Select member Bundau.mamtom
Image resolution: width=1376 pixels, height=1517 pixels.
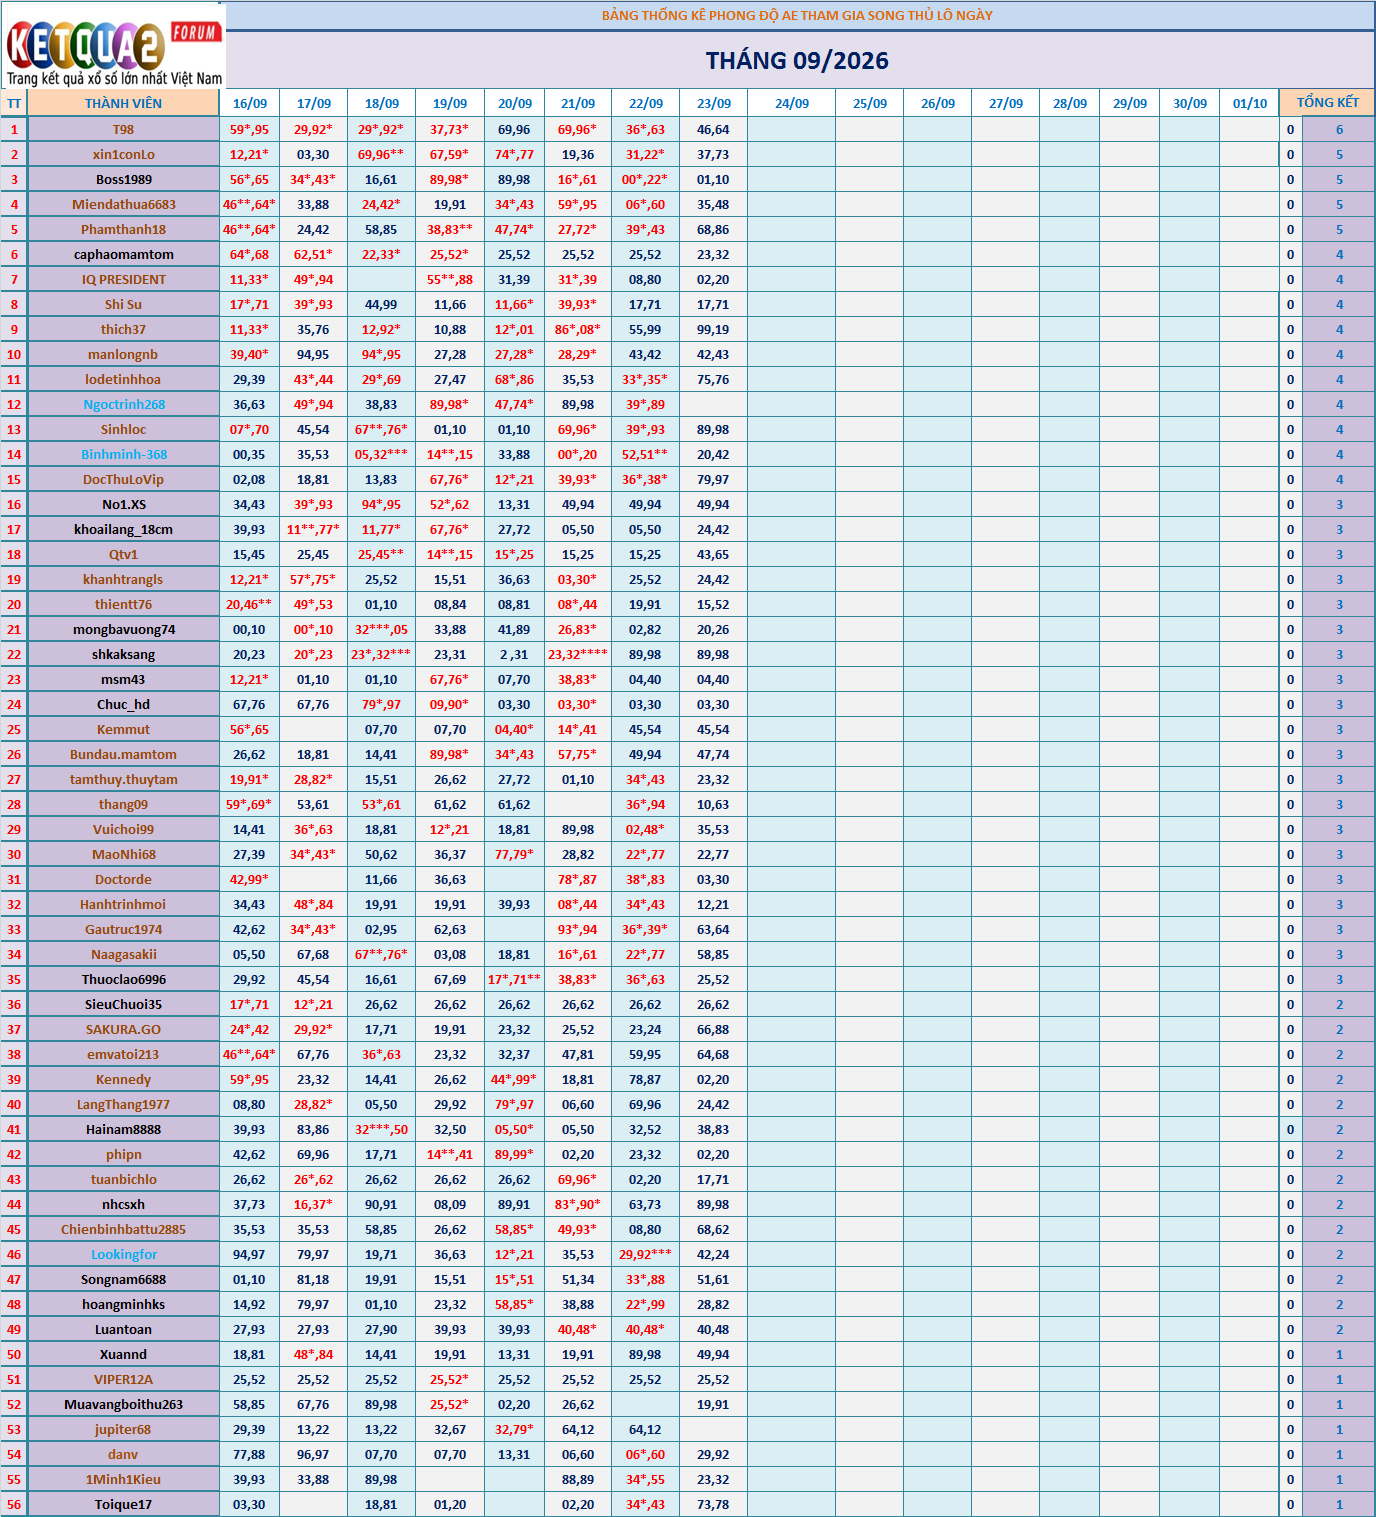tap(123, 755)
